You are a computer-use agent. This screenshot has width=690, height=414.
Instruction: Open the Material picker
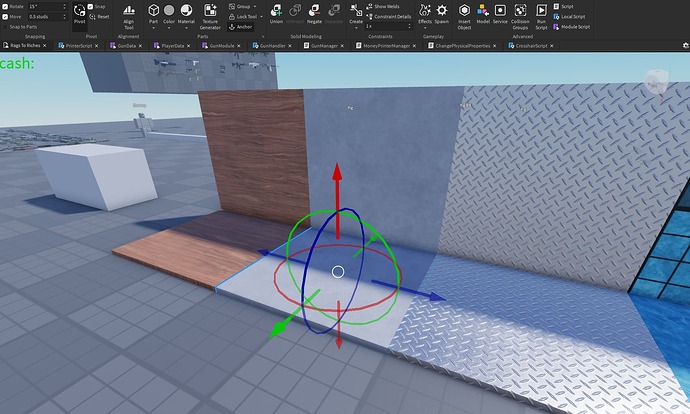(x=186, y=13)
